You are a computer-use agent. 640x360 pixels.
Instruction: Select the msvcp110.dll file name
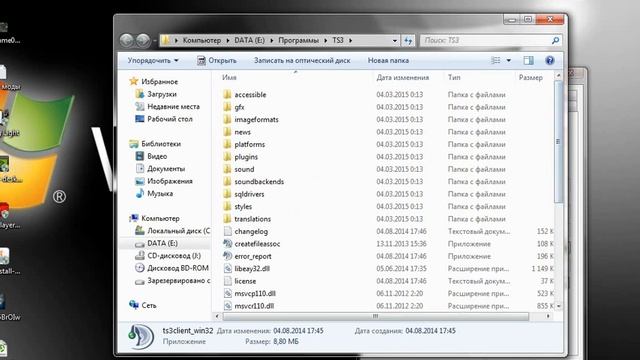coord(255,293)
